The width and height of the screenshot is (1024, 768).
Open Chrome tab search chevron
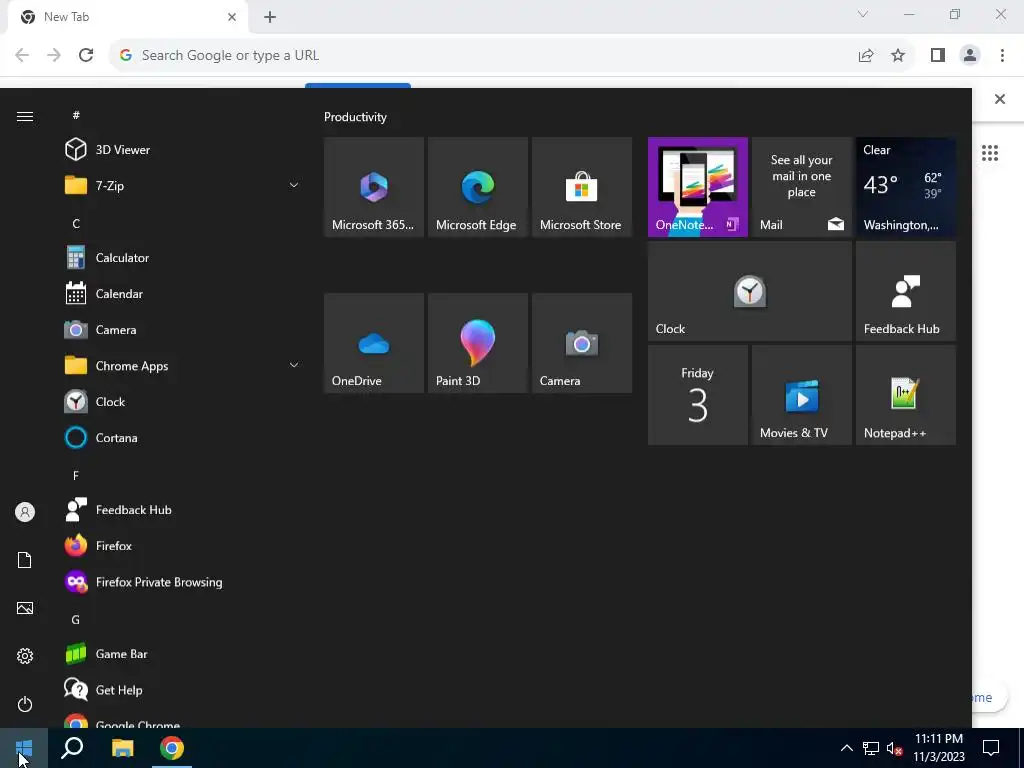[863, 14]
